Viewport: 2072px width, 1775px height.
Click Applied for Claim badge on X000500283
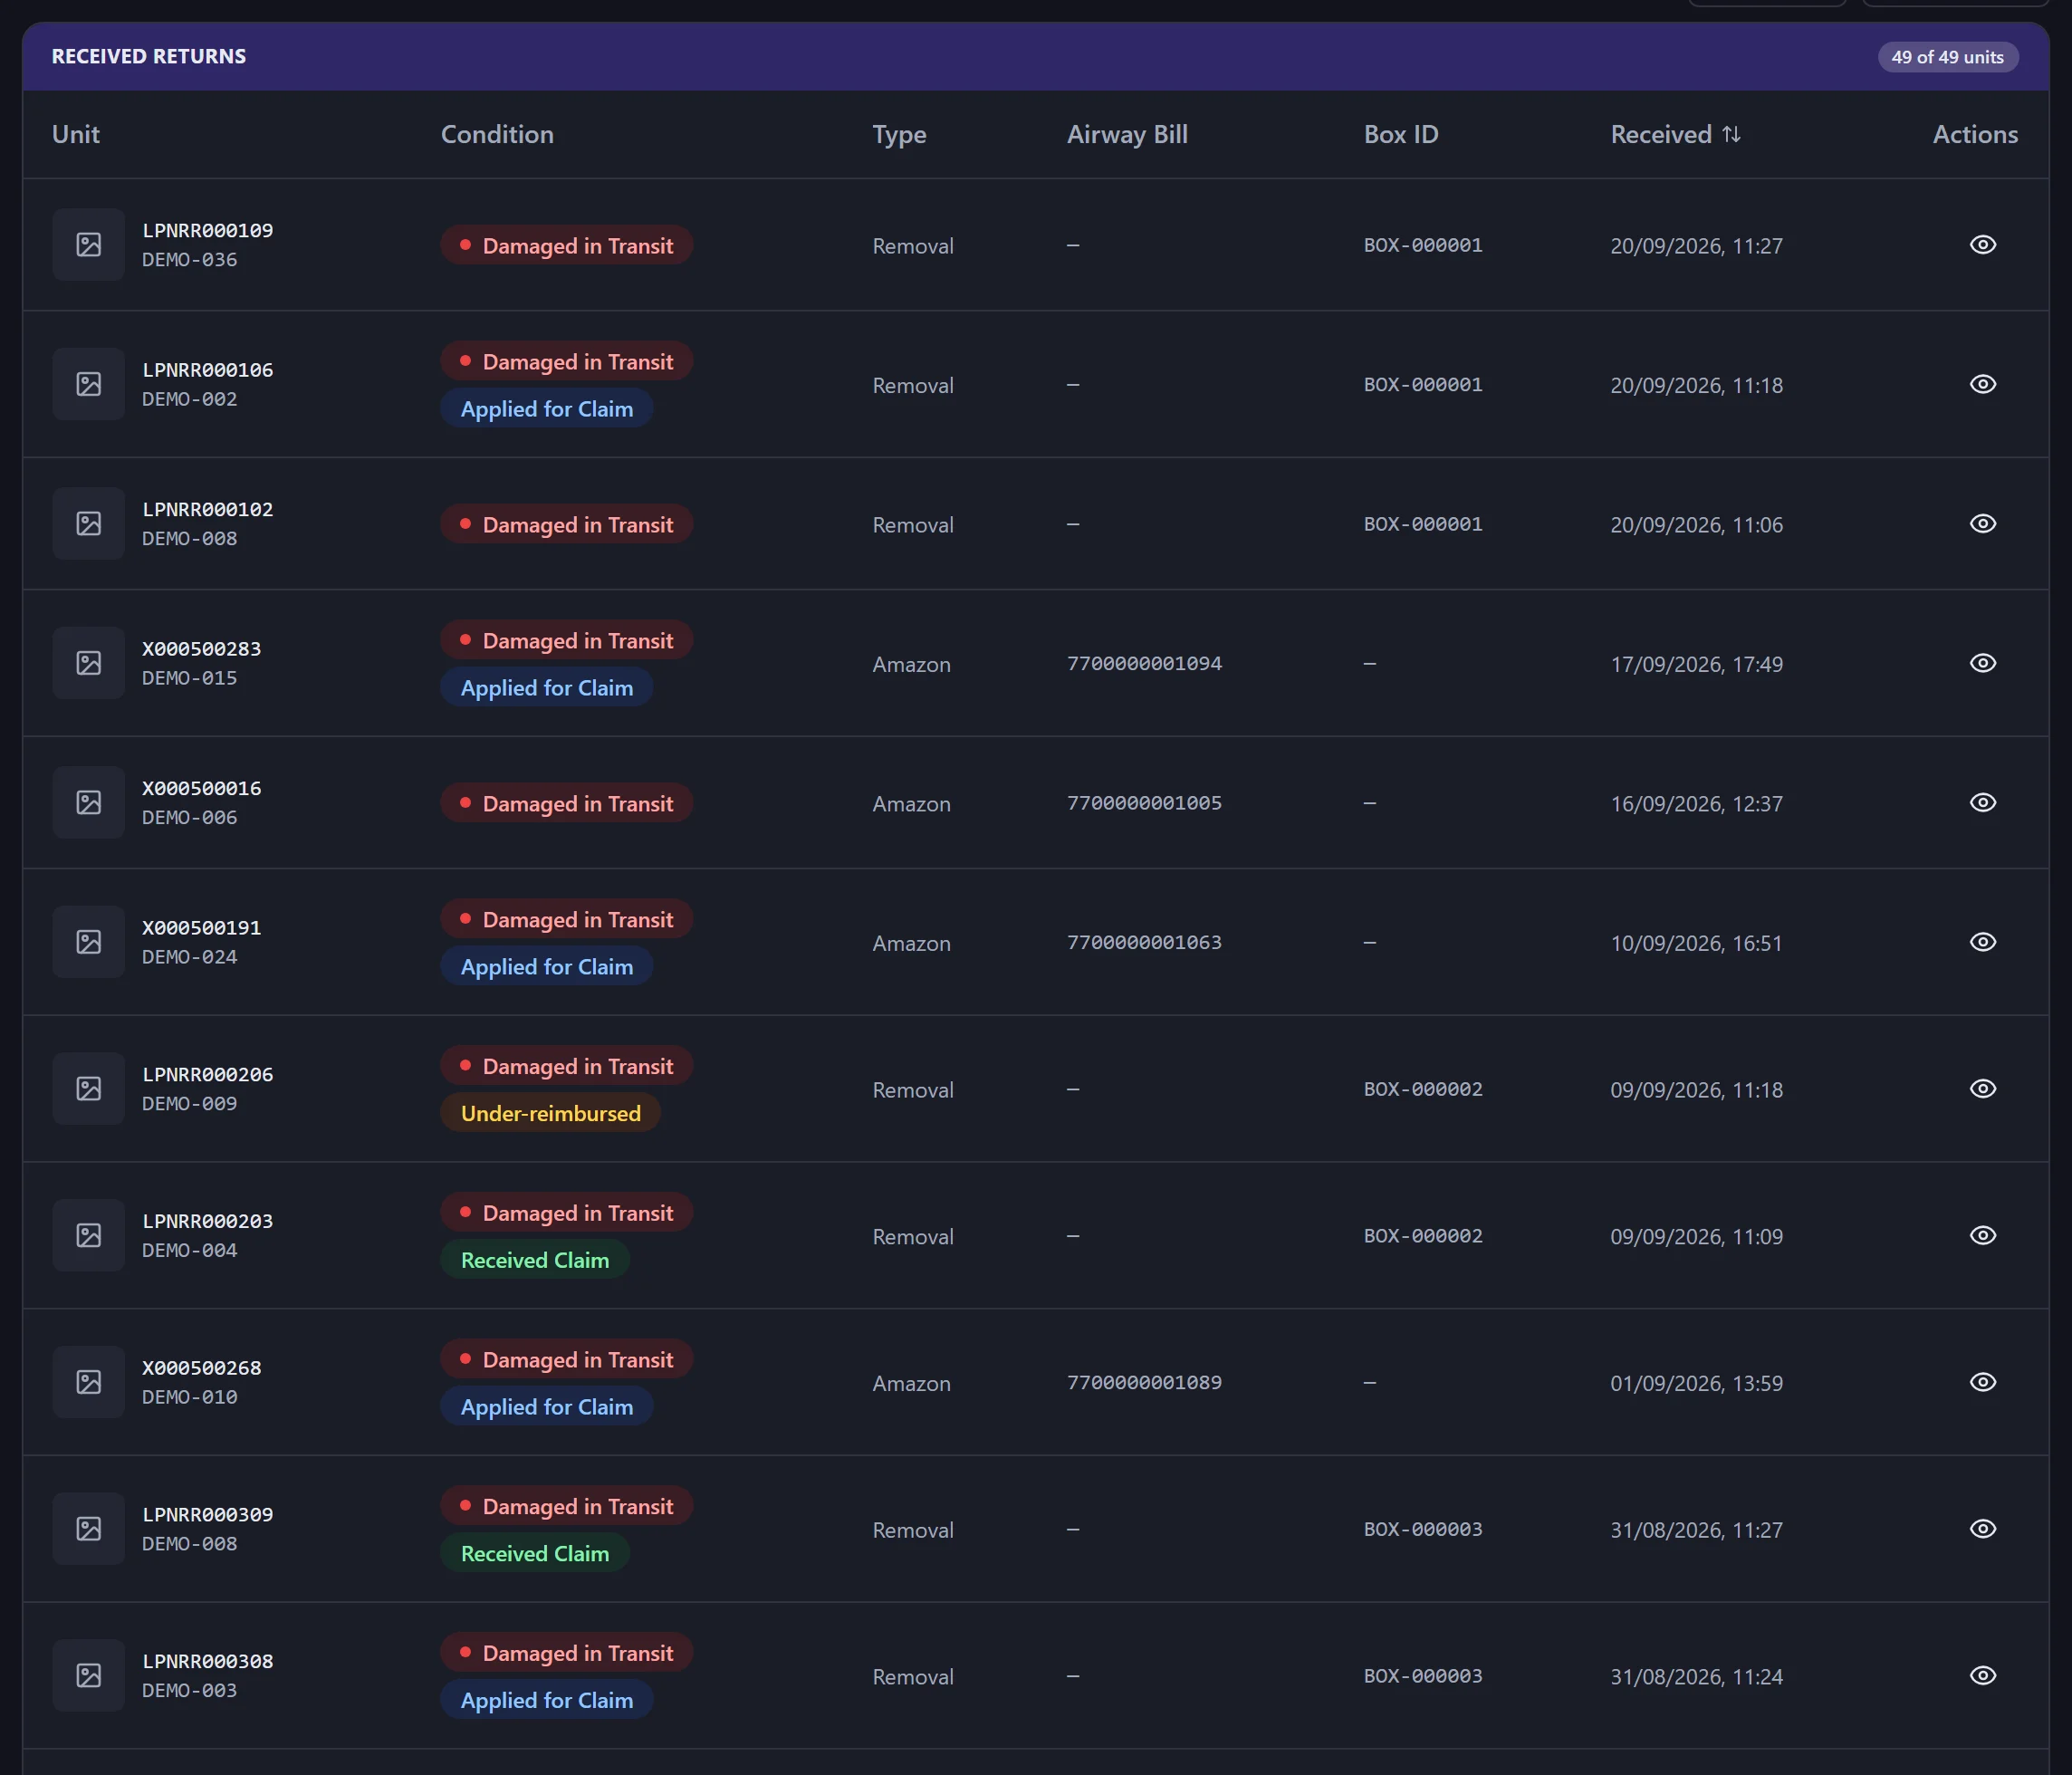[x=547, y=687]
